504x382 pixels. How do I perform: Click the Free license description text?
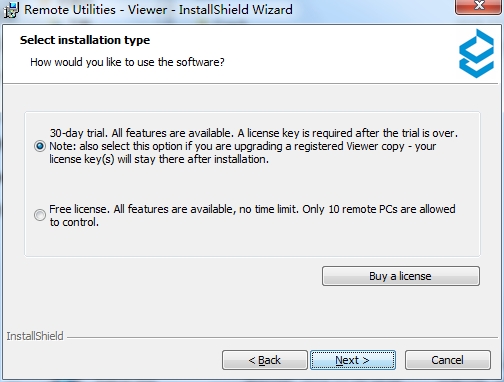(x=252, y=215)
